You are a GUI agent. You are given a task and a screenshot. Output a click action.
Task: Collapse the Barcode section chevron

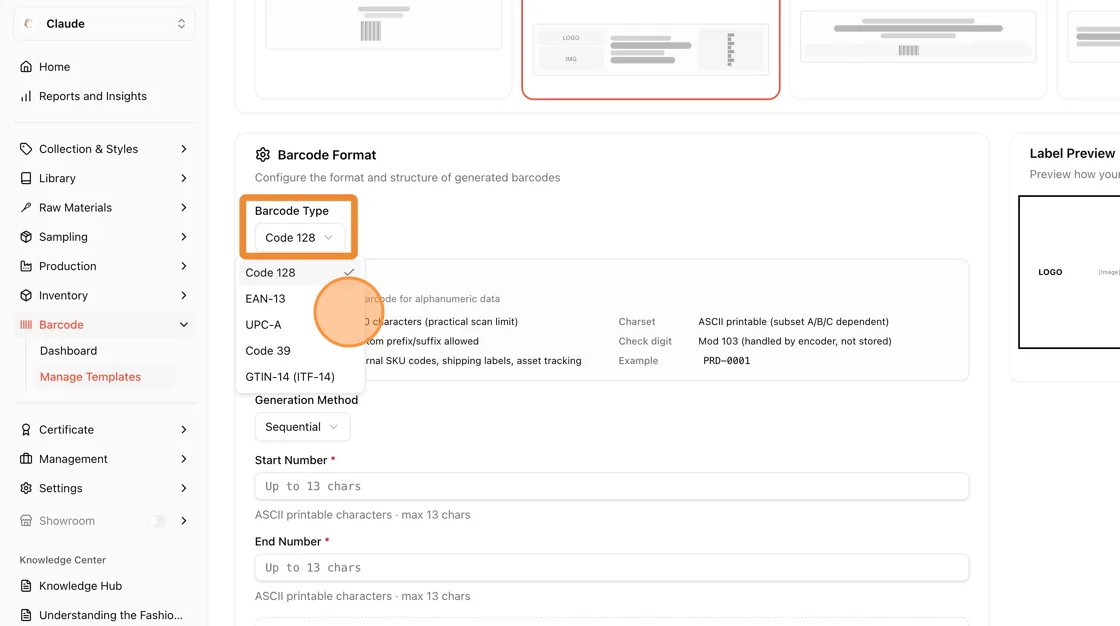(184, 324)
